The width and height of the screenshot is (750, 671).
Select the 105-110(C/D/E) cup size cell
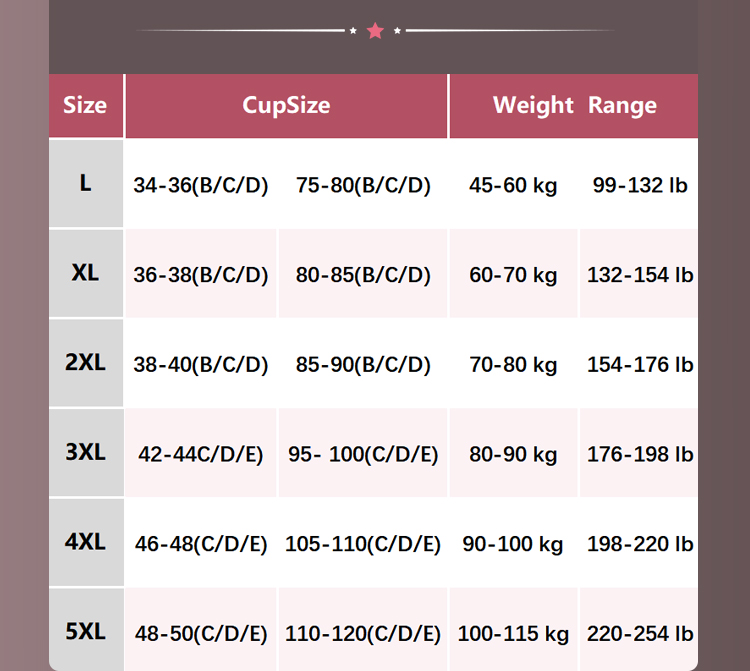(x=363, y=545)
